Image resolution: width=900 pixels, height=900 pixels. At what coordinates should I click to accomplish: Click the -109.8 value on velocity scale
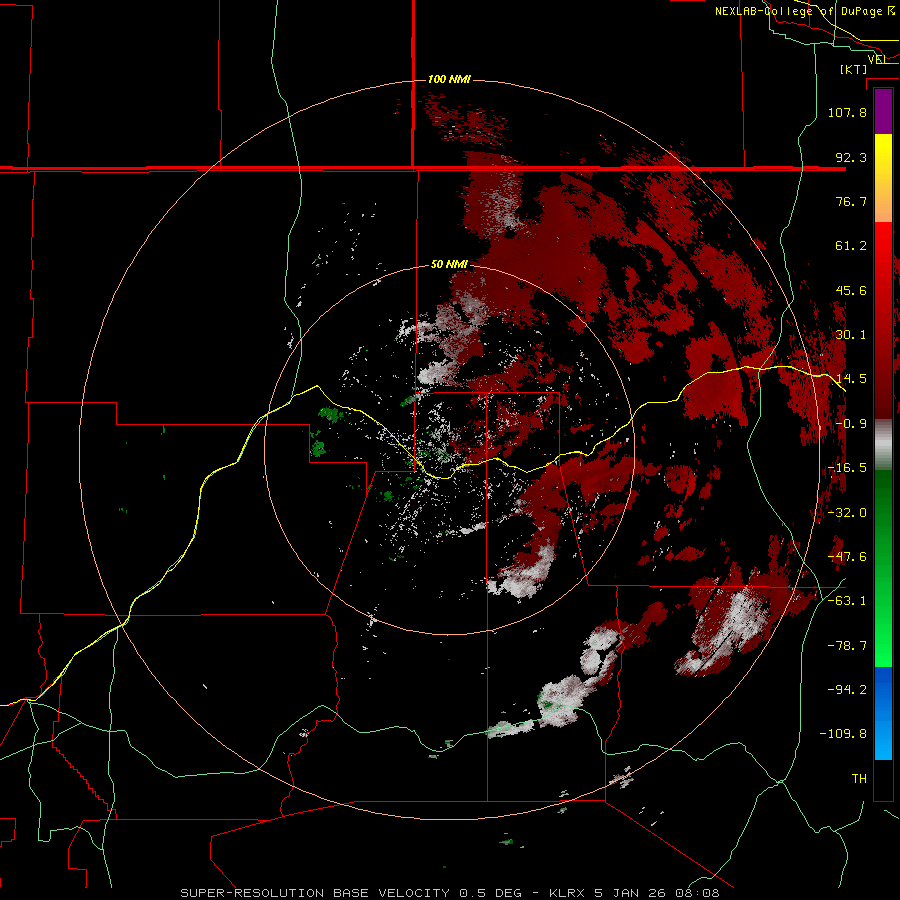point(844,734)
